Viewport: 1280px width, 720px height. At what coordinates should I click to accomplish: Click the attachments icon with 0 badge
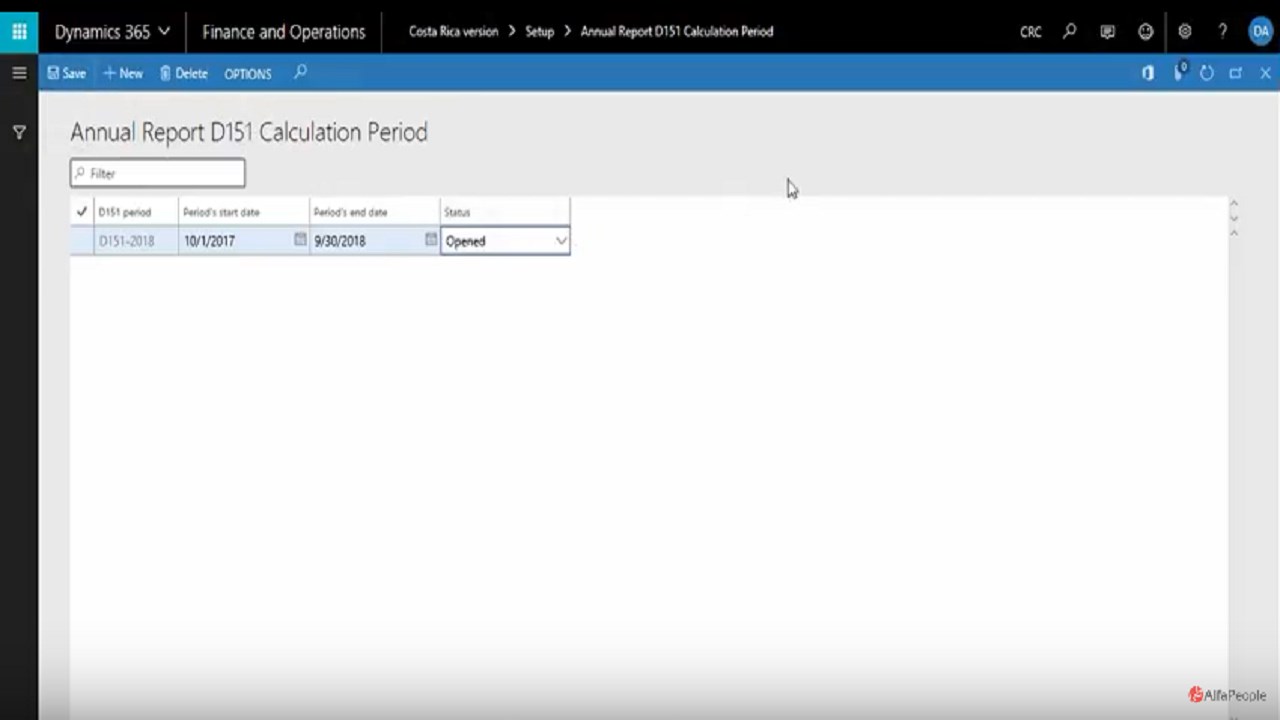pyautogui.click(x=1180, y=72)
